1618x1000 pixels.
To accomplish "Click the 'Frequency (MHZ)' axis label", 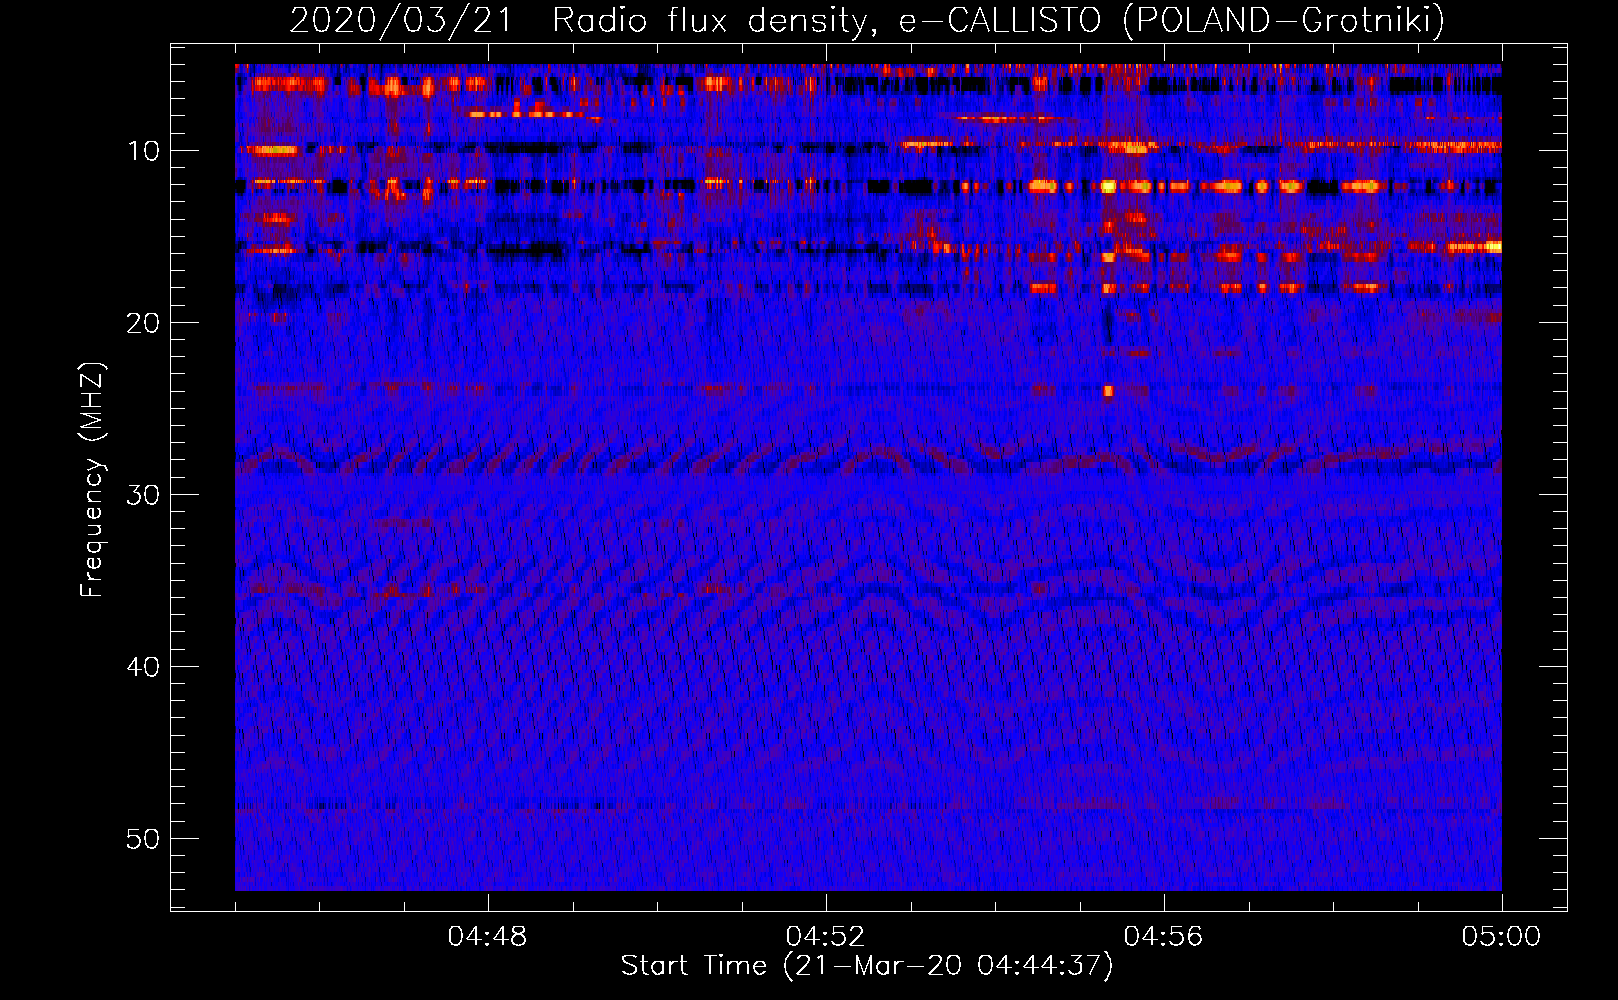I will (x=92, y=480).
